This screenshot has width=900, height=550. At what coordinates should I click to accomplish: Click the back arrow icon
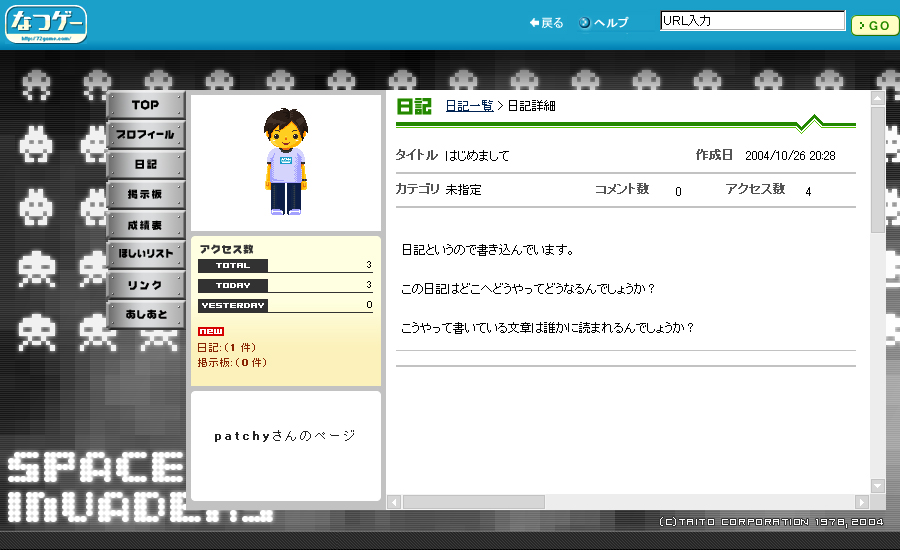click(x=534, y=22)
